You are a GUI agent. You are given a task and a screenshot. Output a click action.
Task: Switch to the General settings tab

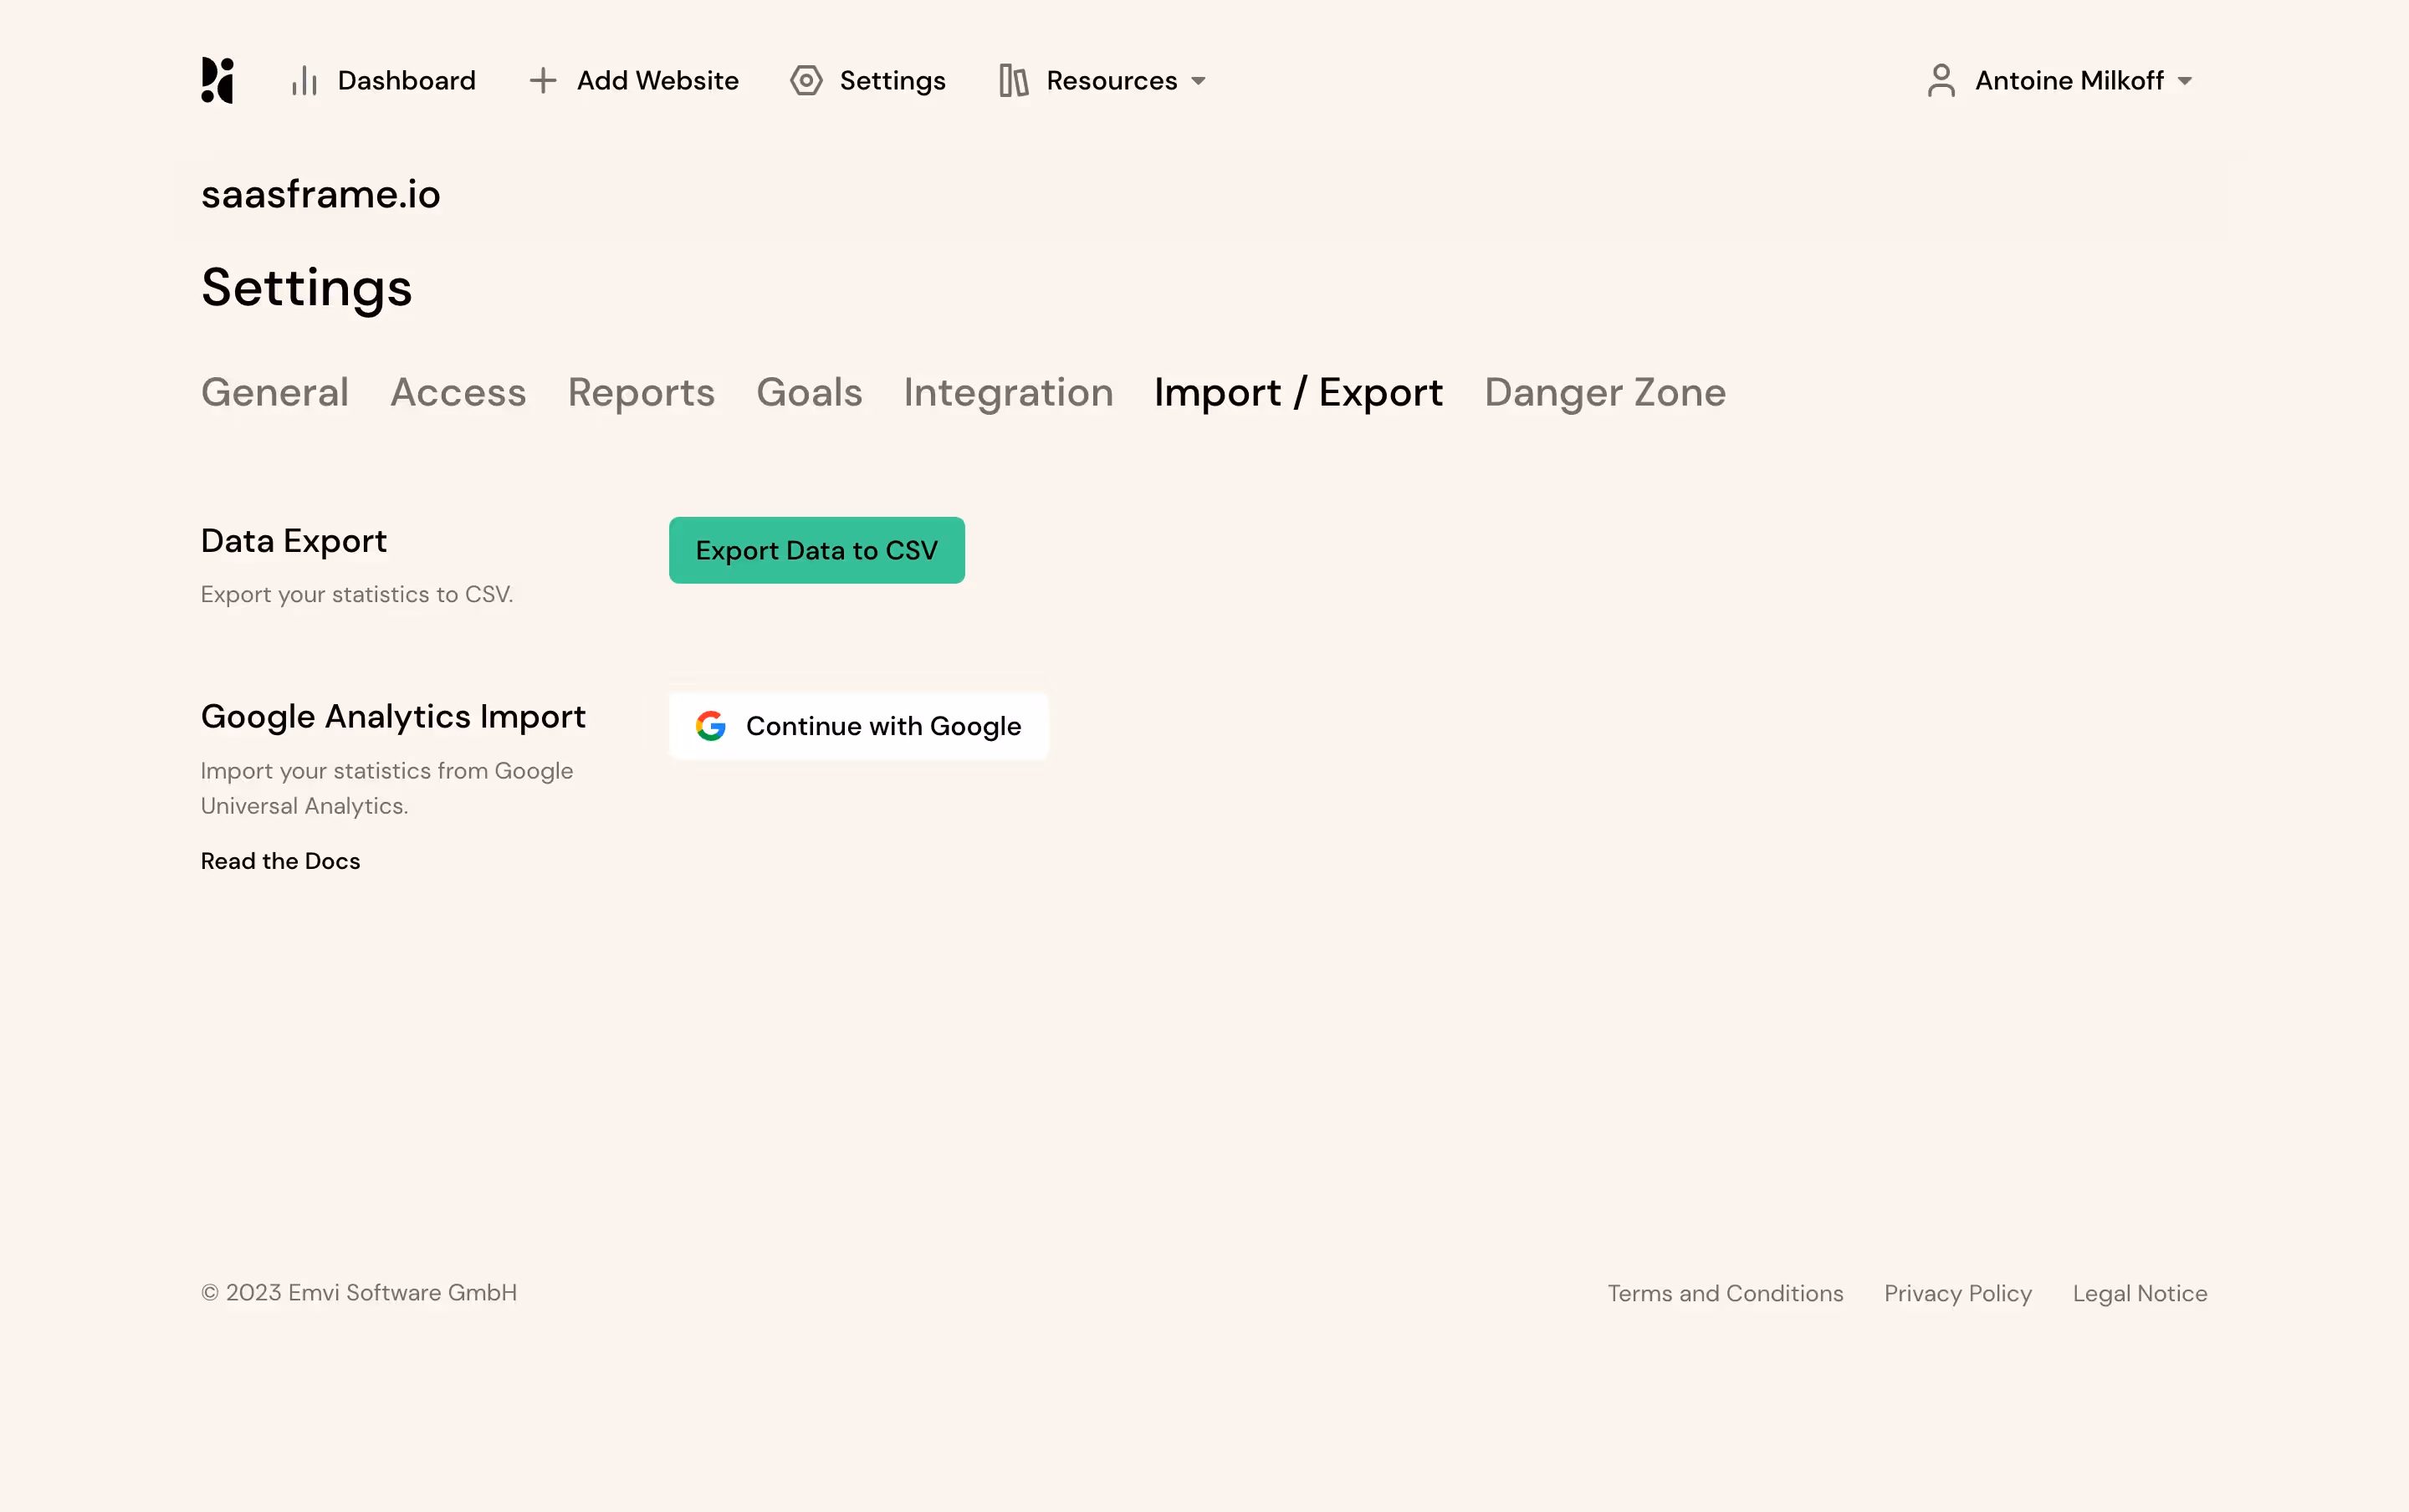pos(275,392)
